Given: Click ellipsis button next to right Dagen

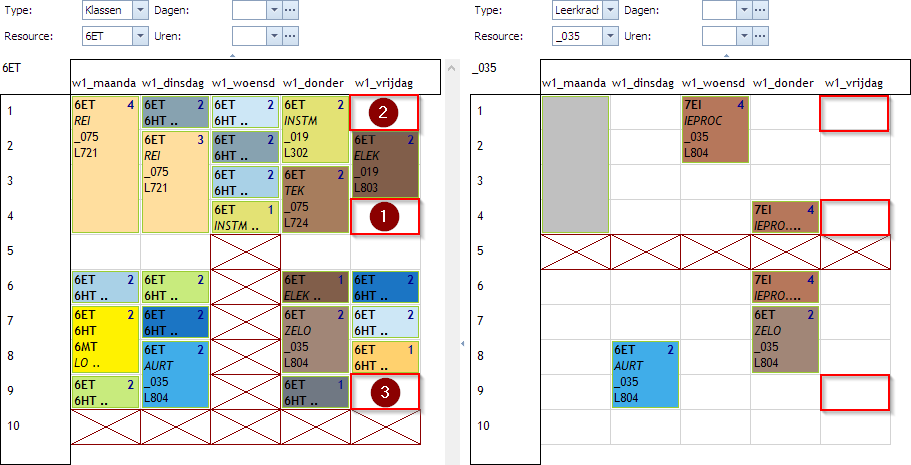Looking at the screenshot, I should point(761,10).
